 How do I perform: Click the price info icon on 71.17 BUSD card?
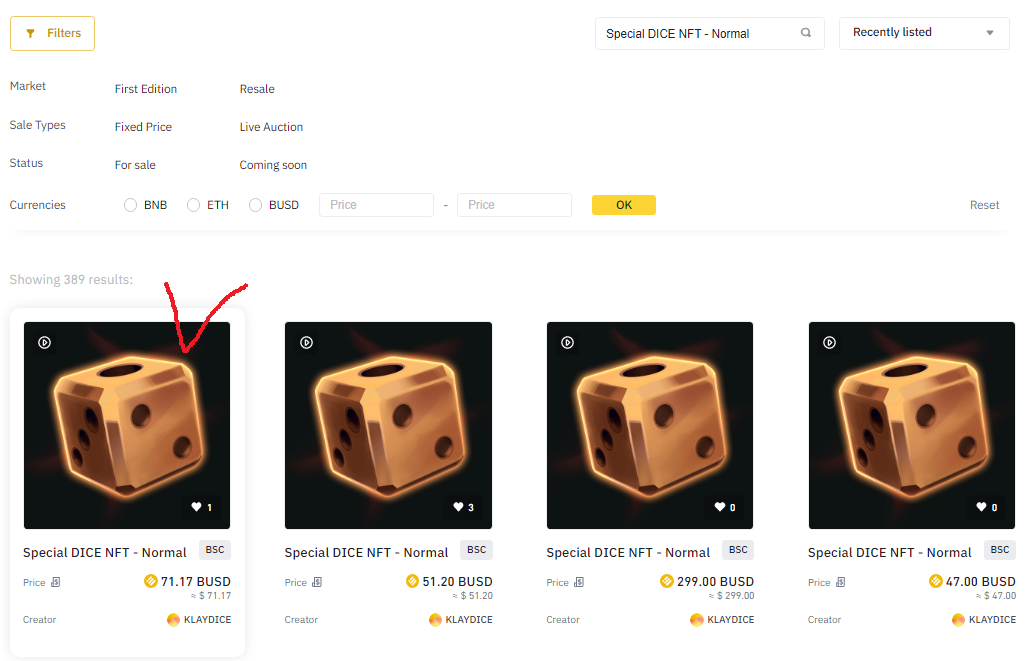[x=56, y=582]
